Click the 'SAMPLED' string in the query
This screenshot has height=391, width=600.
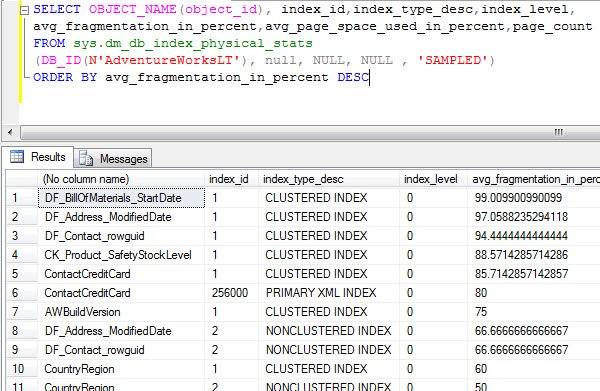coord(452,60)
